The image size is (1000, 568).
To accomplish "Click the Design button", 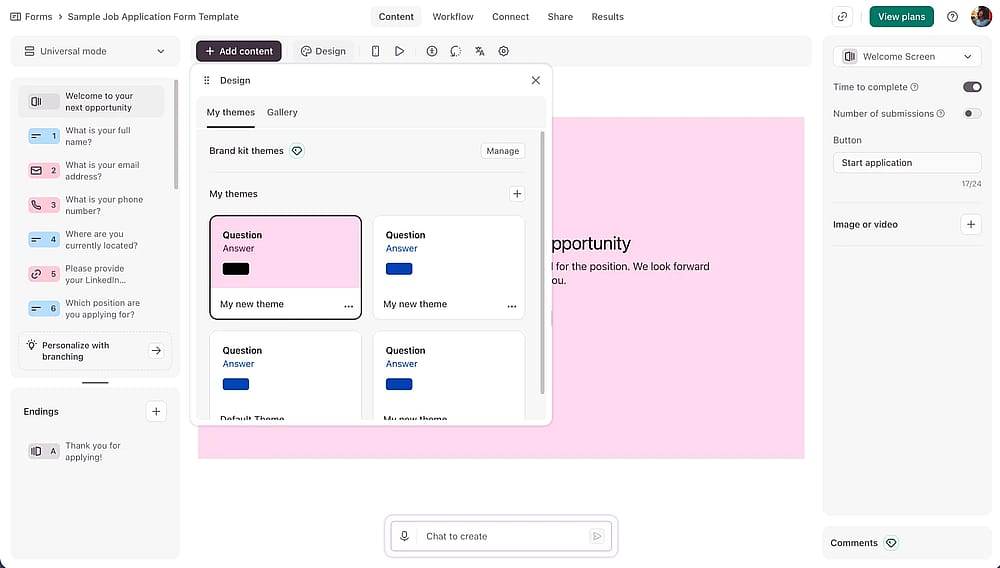I will [323, 51].
